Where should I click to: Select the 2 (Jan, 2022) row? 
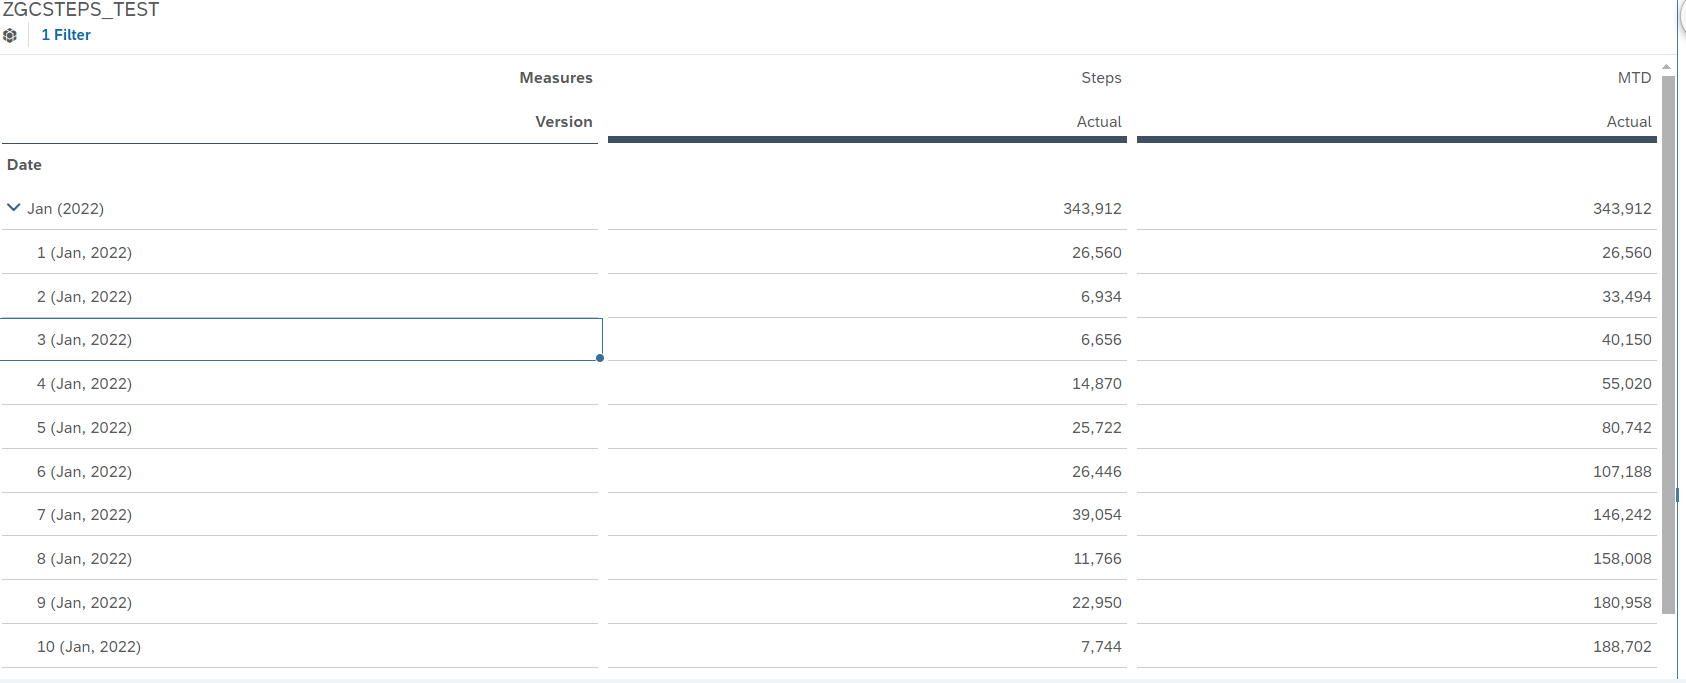click(x=84, y=297)
